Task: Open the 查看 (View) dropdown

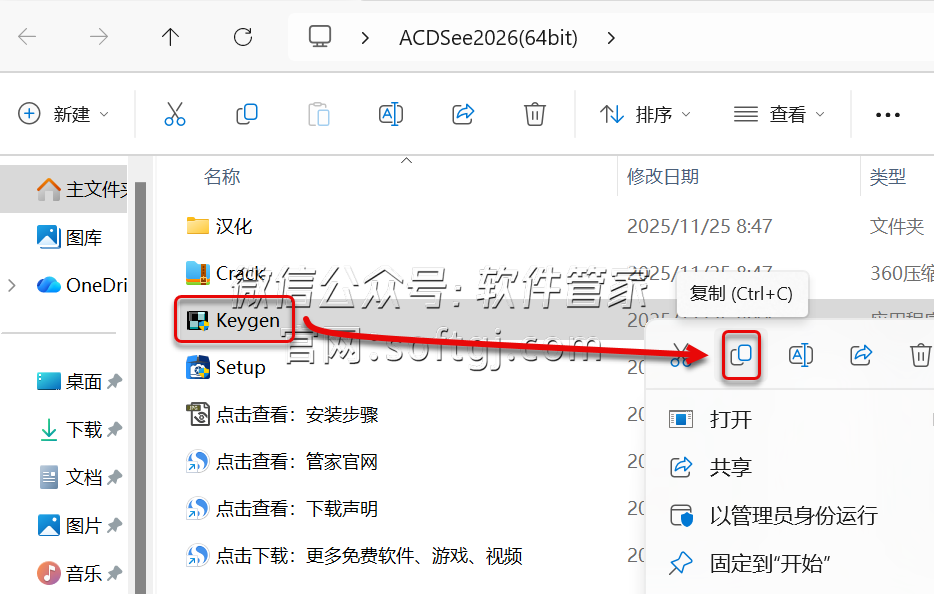Action: (x=779, y=114)
